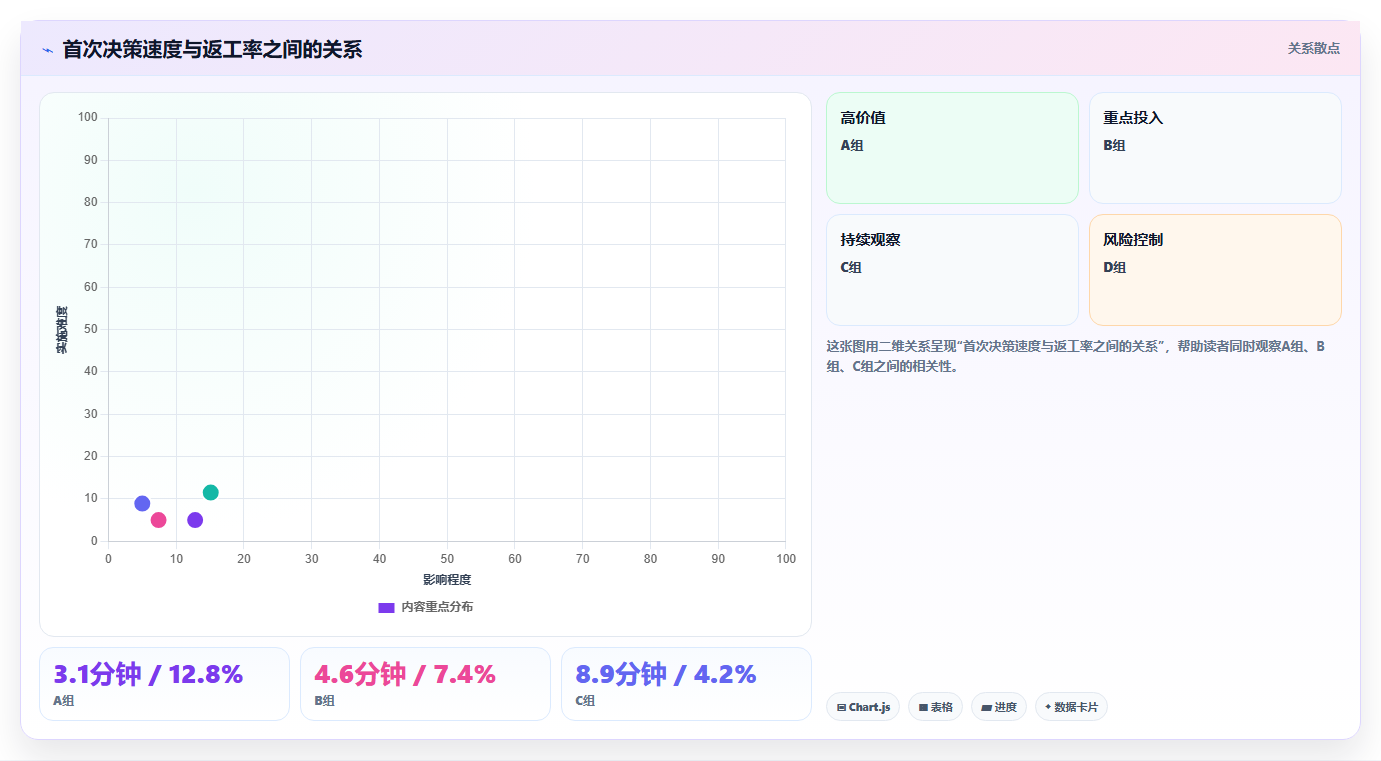Screen dimensions: 1381x761
Task: Select the purple scatter point right of pink
Action: pos(195,520)
